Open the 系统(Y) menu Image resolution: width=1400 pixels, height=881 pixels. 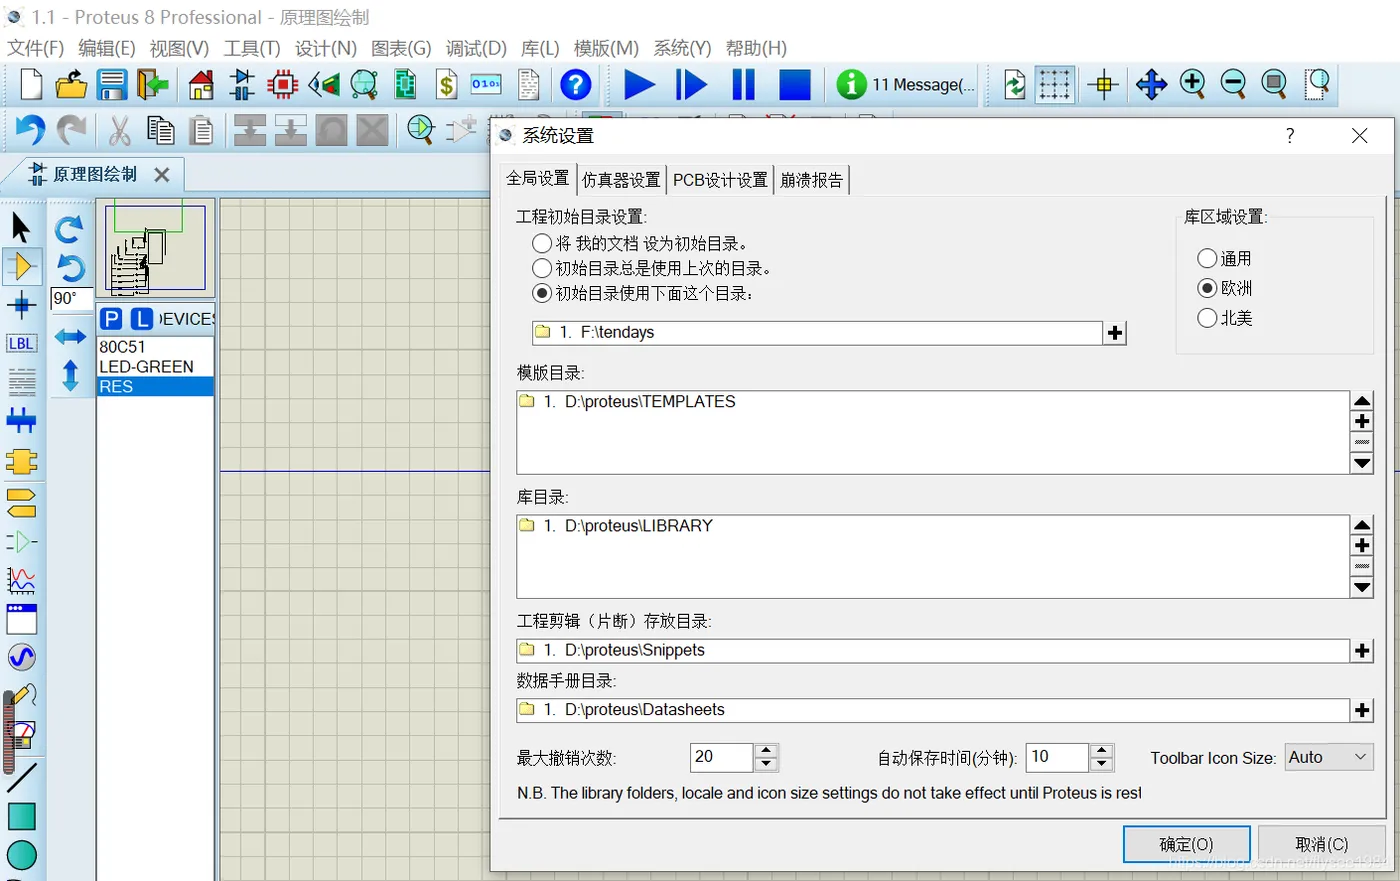pyautogui.click(x=682, y=48)
